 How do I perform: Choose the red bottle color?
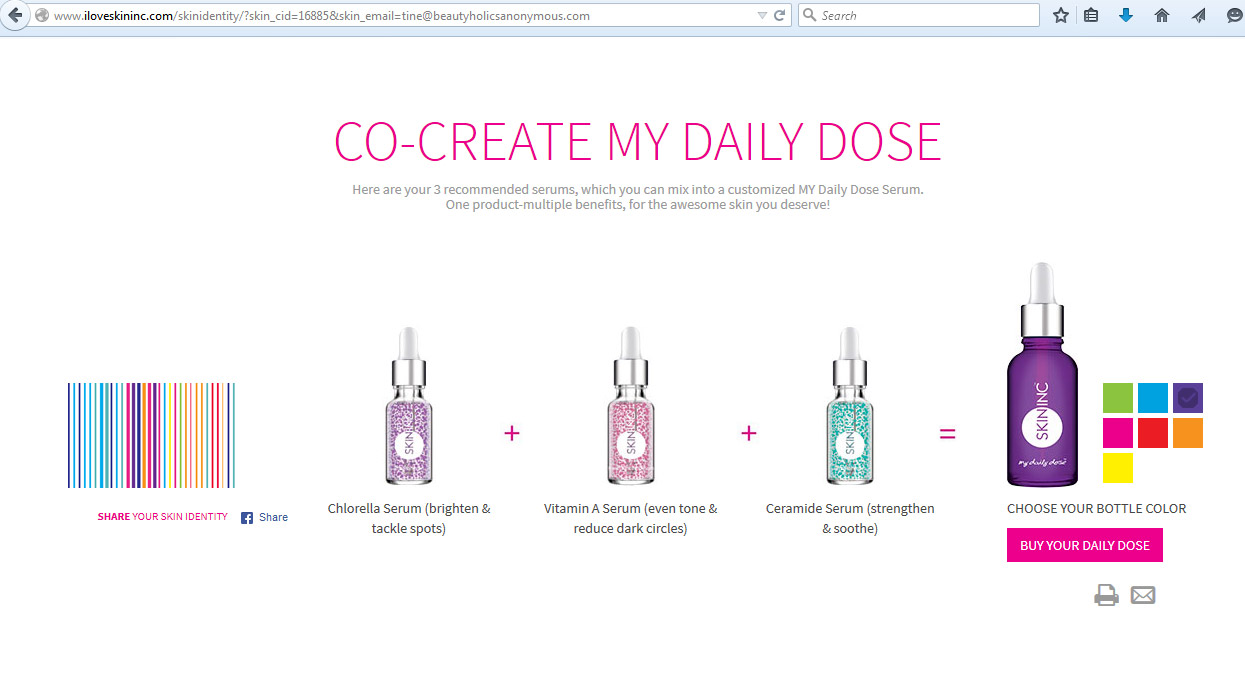click(x=1153, y=433)
